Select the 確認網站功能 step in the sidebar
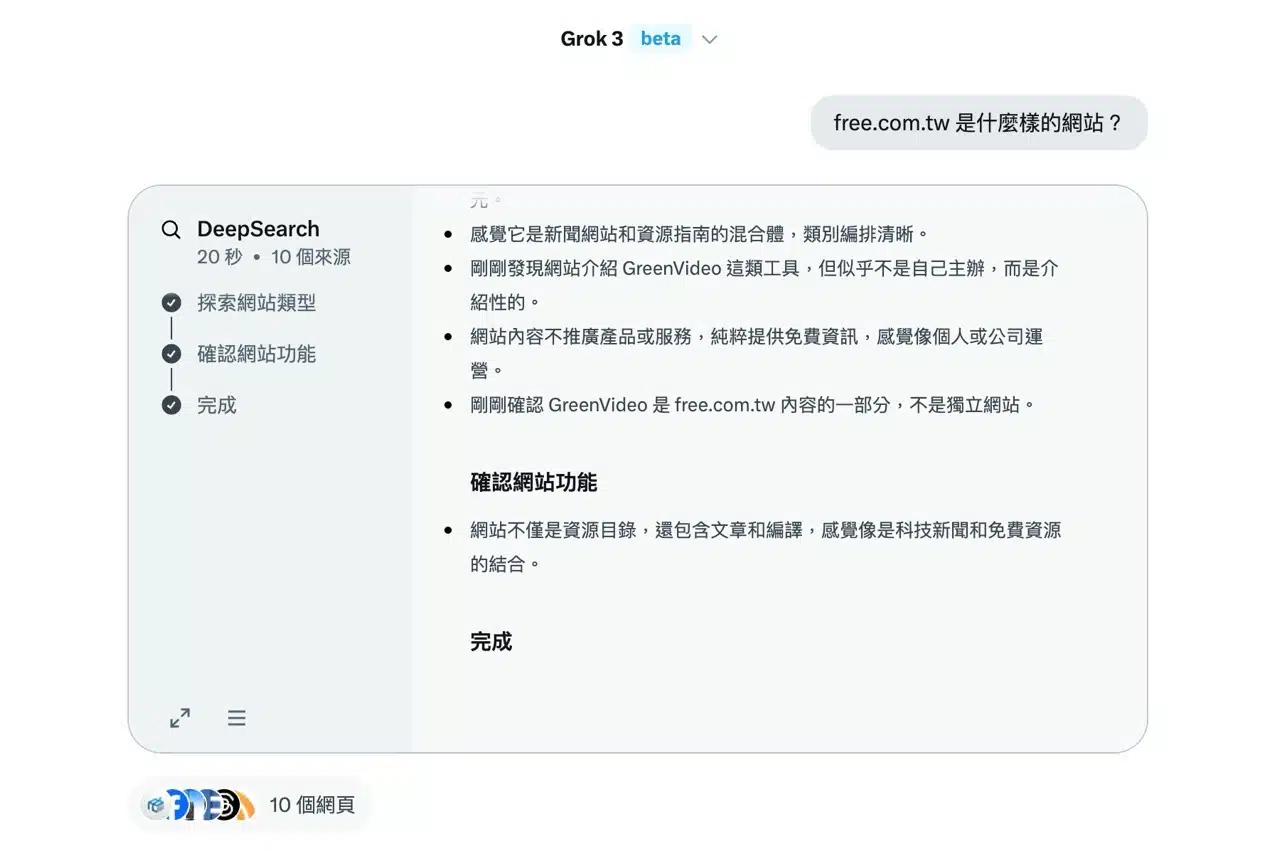 point(256,354)
